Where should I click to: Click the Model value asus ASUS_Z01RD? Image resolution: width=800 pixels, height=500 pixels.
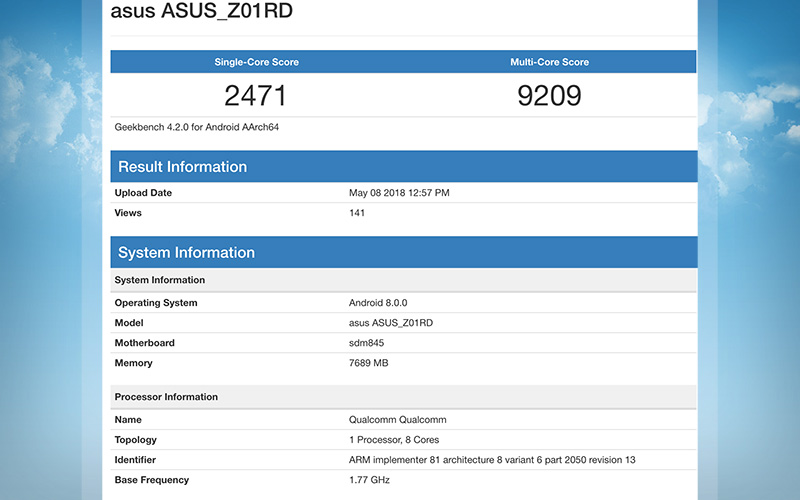(x=391, y=323)
